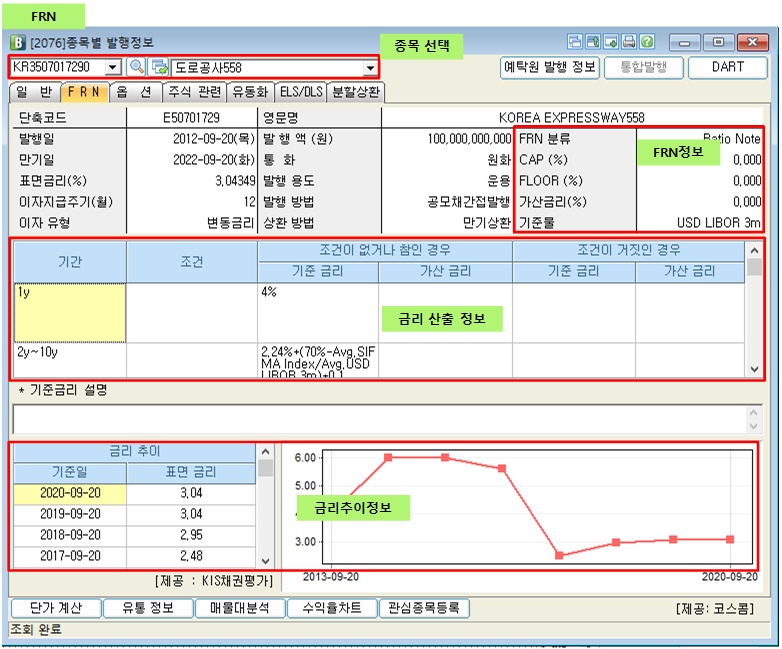Image resolution: width=782 pixels, height=649 pixels.
Task: Open the KR3507017290 code dropdown arrow
Action: point(113,67)
